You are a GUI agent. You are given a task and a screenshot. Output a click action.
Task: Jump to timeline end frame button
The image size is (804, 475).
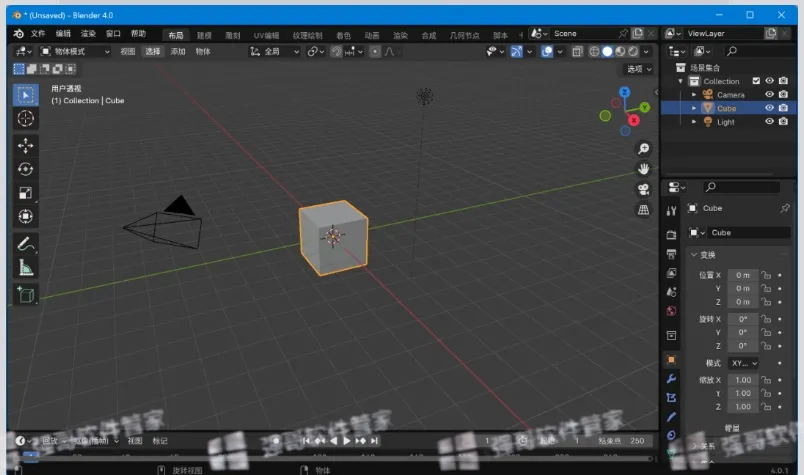(x=375, y=440)
